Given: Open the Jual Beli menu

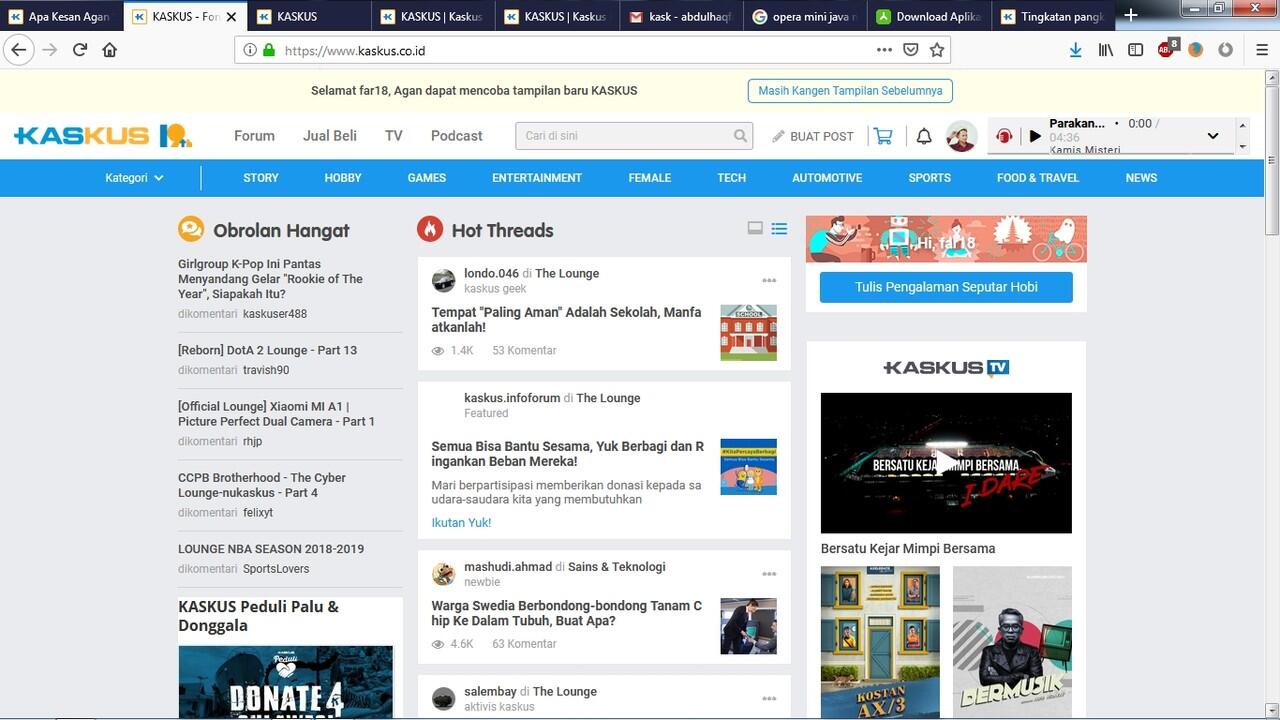Looking at the screenshot, I should point(330,136).
